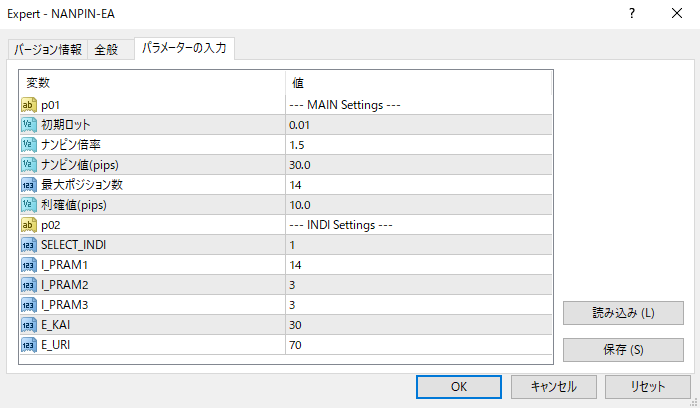The image size is (700, 408).
Task: Click the icon next to 利確値(pips)
Action: click(x=29, y=205)
